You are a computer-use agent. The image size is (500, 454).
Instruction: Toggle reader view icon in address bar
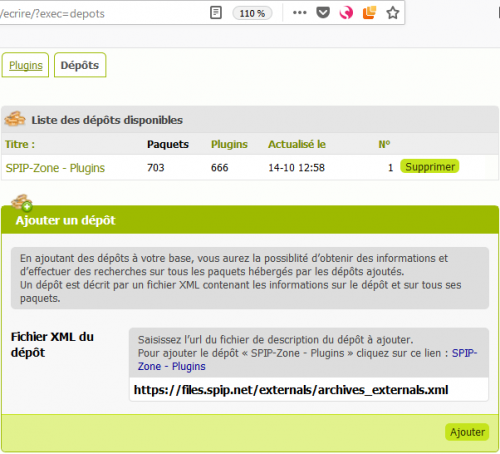click(216, 13)
